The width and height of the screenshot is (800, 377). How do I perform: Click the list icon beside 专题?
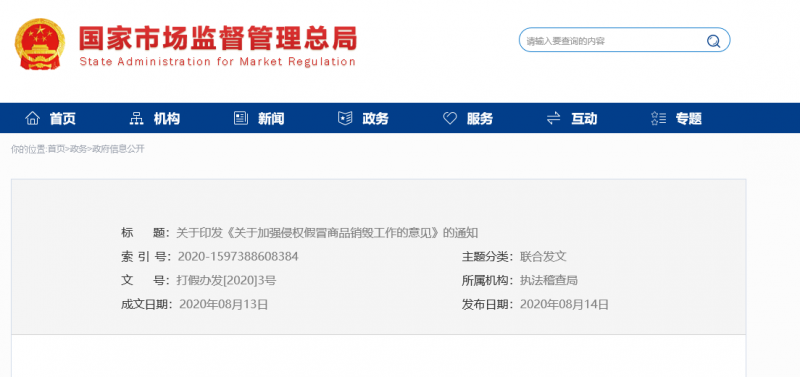658,118
